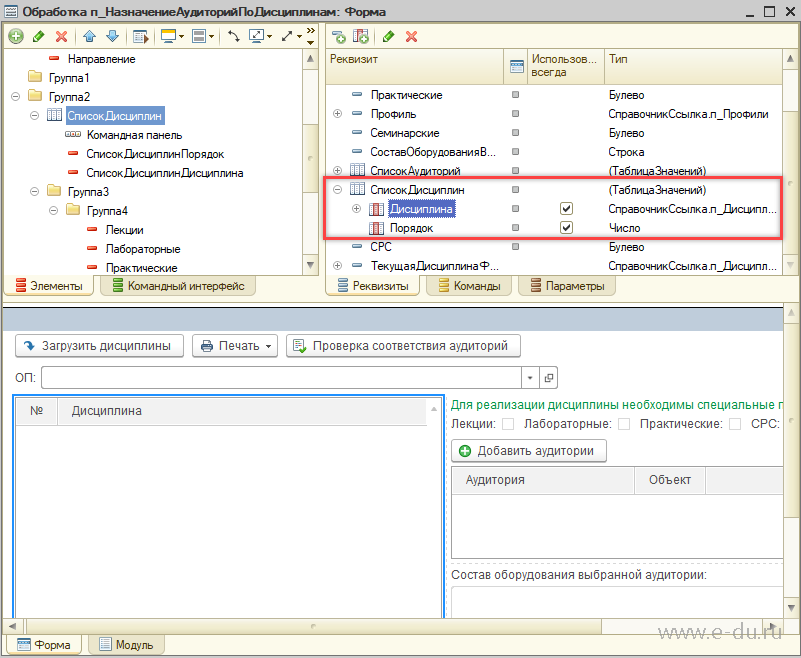Screen dimensions: 801x658
Task: Open the Печать button menu
Action: (235, 346)
